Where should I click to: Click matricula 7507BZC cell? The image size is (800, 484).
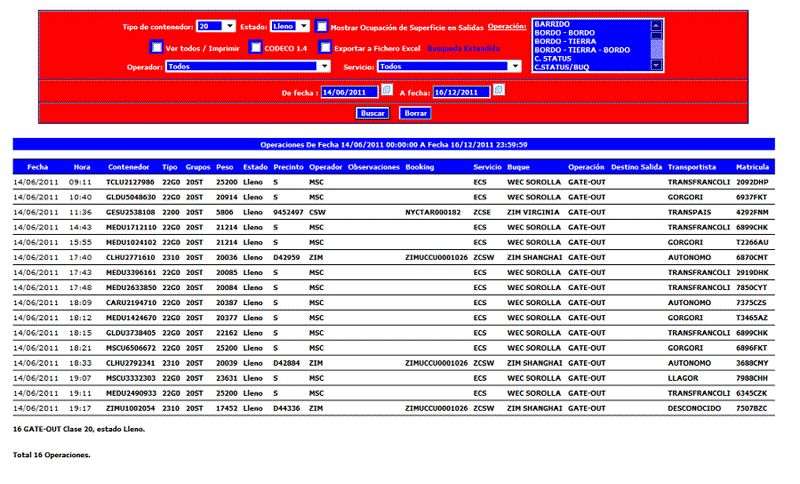pyautogui.click(x=751, y=409)
